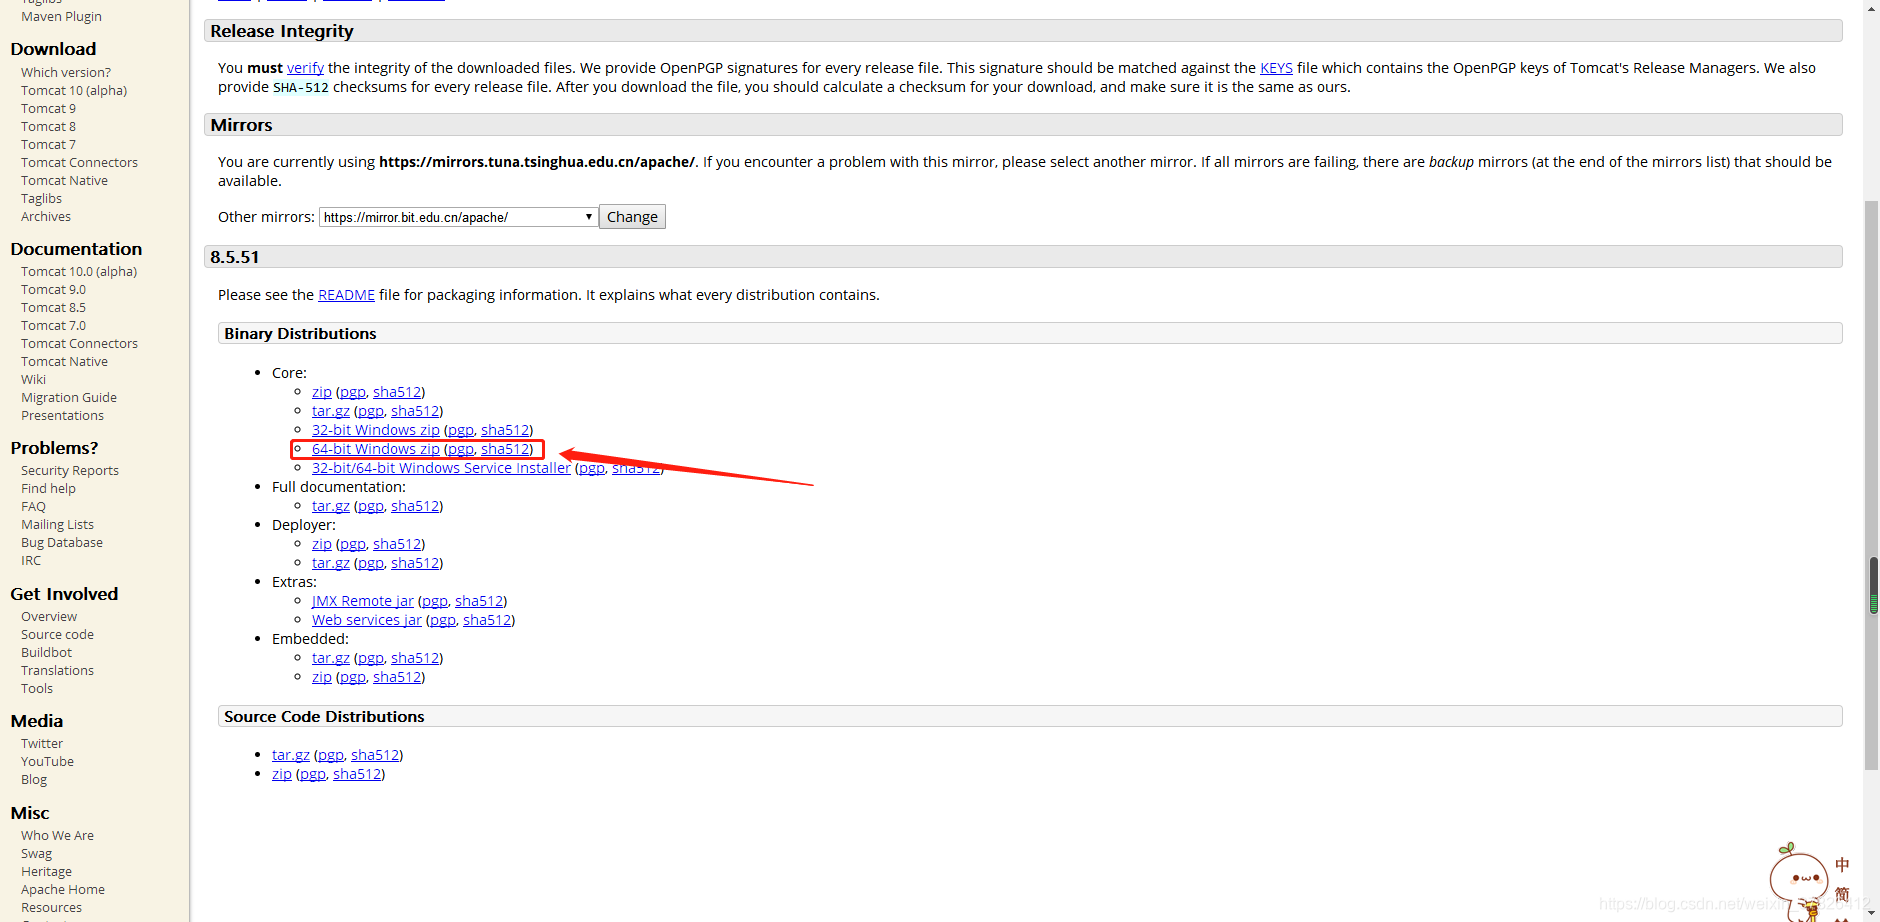Screen dimensions: 1880x922
Task: Go to Tomcat 7 download page
Action: 48,144
